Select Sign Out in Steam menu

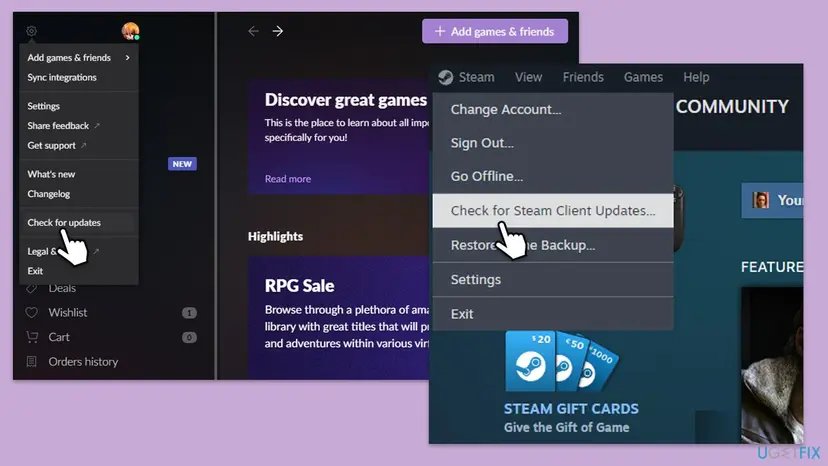tap(553, 143)
